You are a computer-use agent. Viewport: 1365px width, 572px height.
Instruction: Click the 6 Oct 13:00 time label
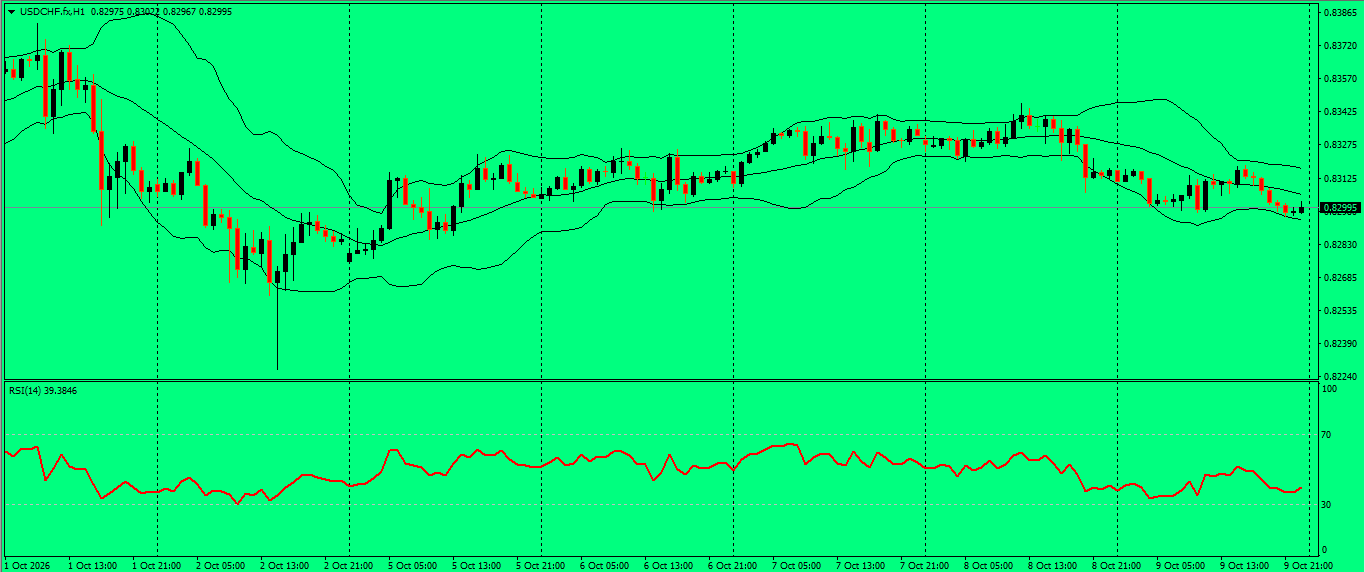(x=668, y=565)
